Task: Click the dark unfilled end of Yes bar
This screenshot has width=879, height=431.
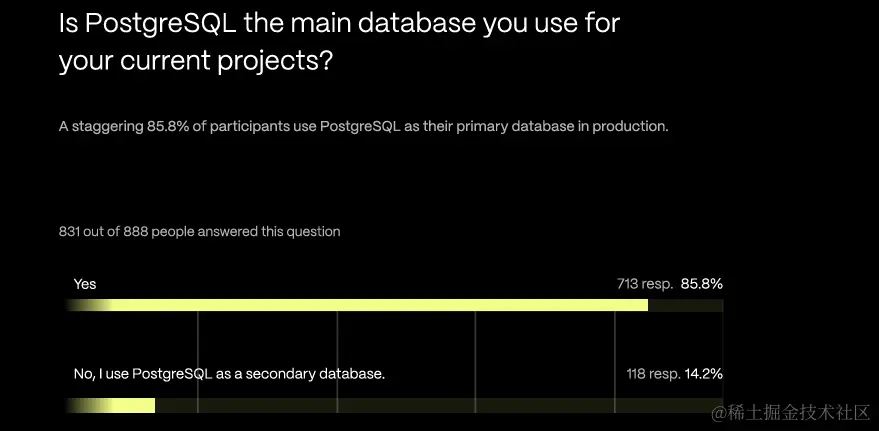Action: (x=686, y=305)
